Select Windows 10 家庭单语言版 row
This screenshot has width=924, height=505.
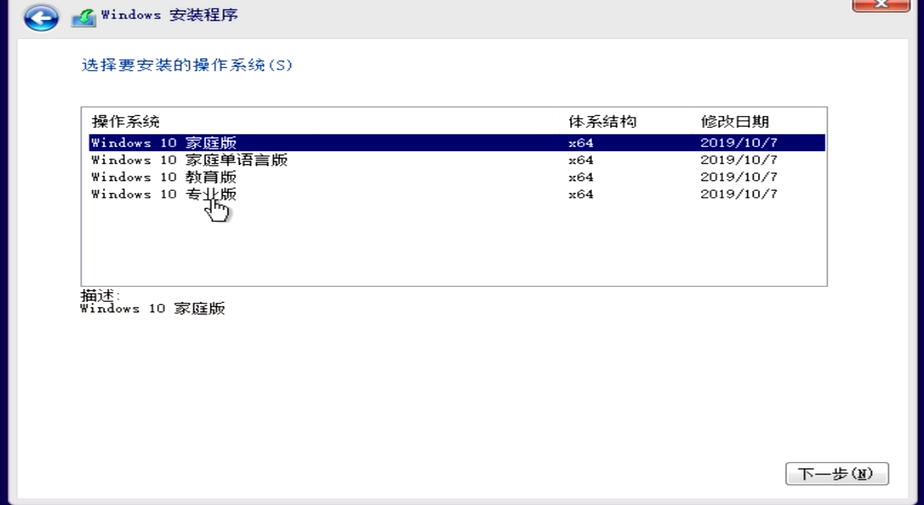coord(457,160)
